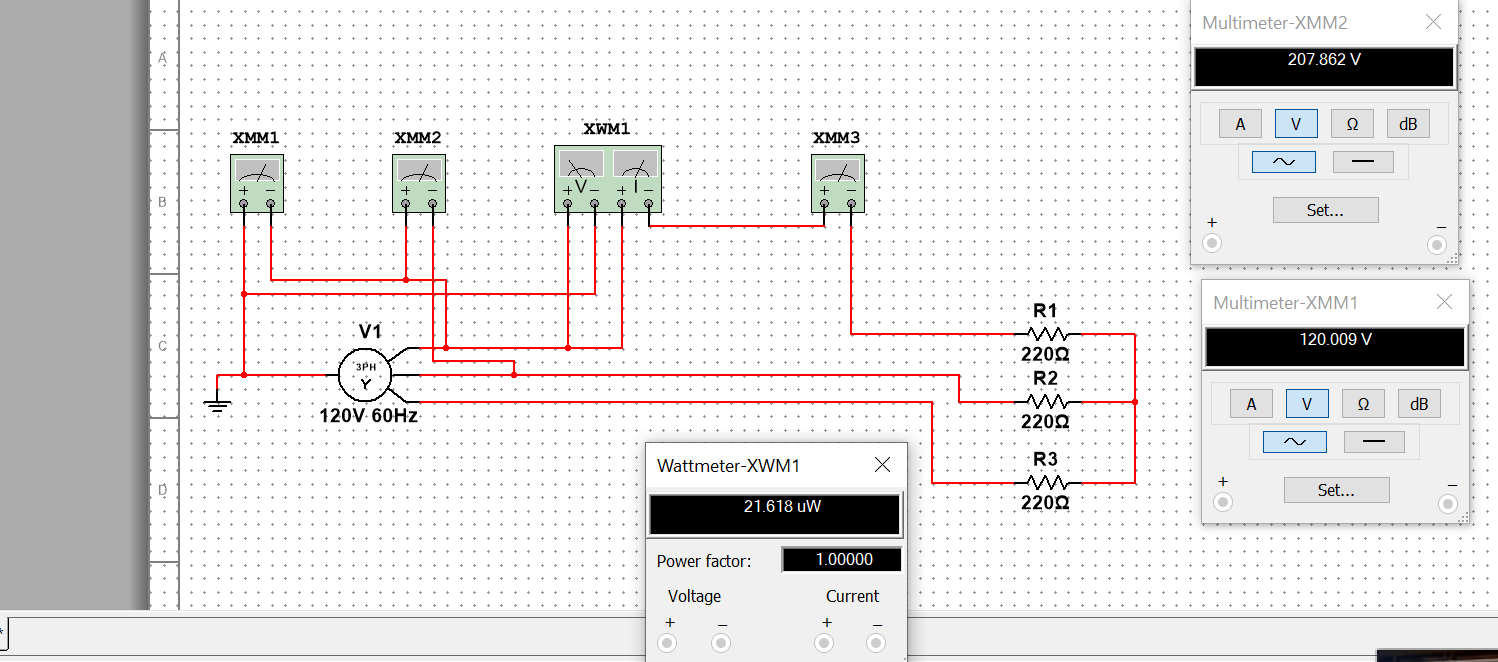Select the XWM1 wattmeter instrument icon
The width and height of the screenshot is (1498, 662).
607,179
